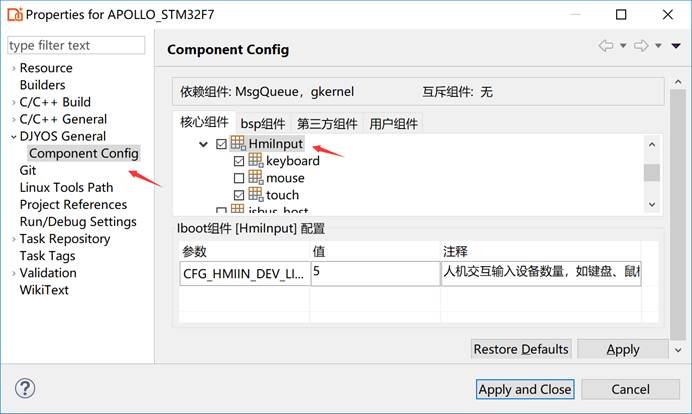Screen dimensions: 692x414
Task: Uncheck the HmiInput component checkbox
Action: tap(221, 144)
